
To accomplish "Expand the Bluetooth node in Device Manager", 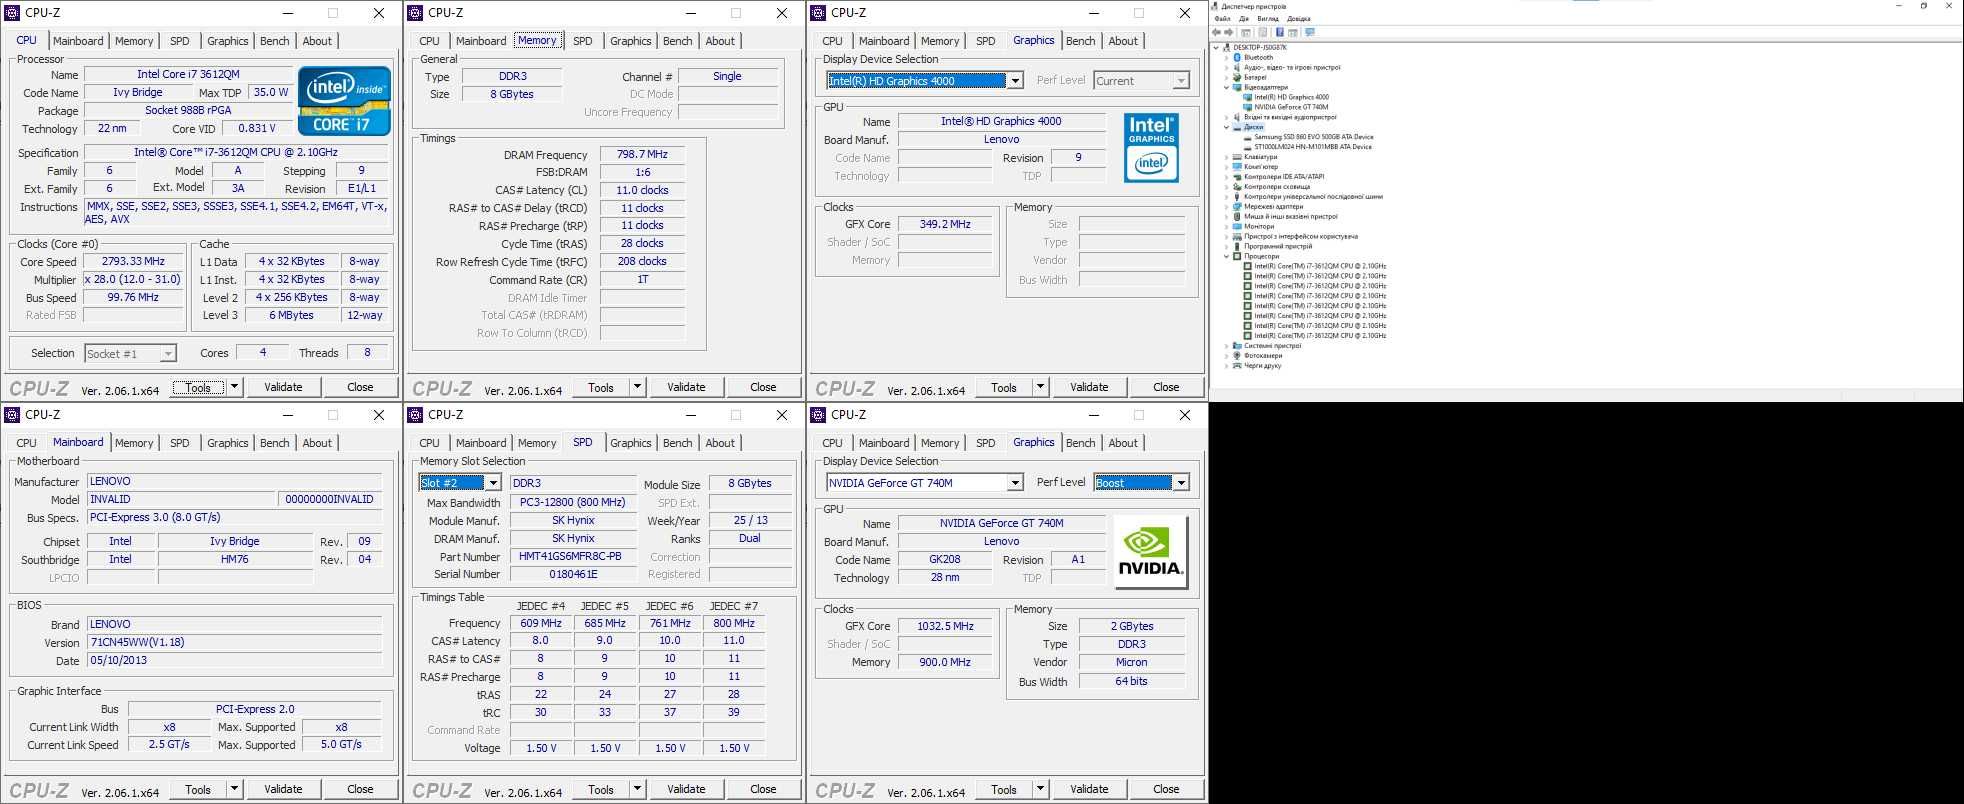I will (x=1226, y=57).
